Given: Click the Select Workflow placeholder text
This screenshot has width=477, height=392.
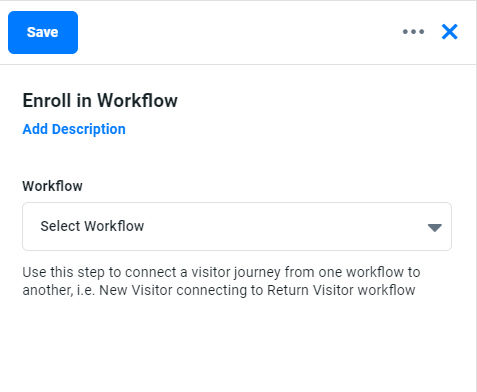Looking at the screenshot, I should point(92,226).
